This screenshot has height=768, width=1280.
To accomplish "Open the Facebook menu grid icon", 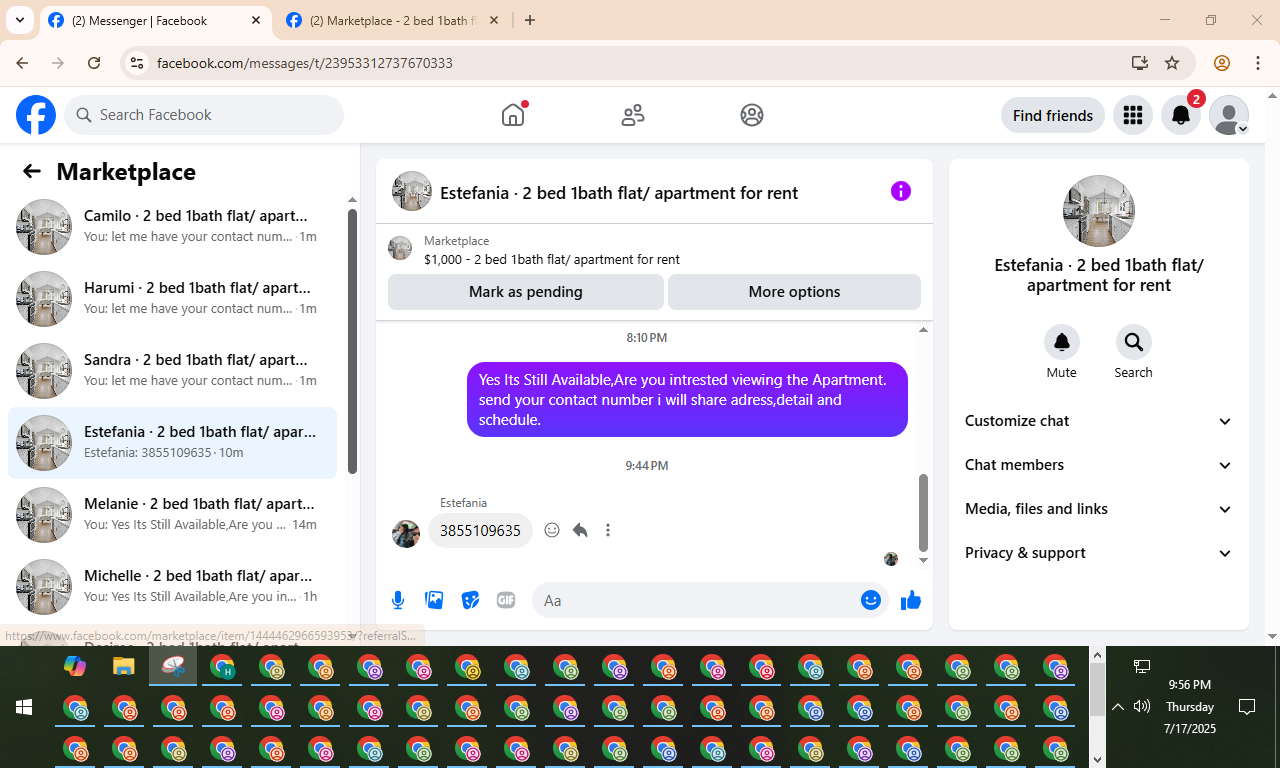I will 1133,115.
